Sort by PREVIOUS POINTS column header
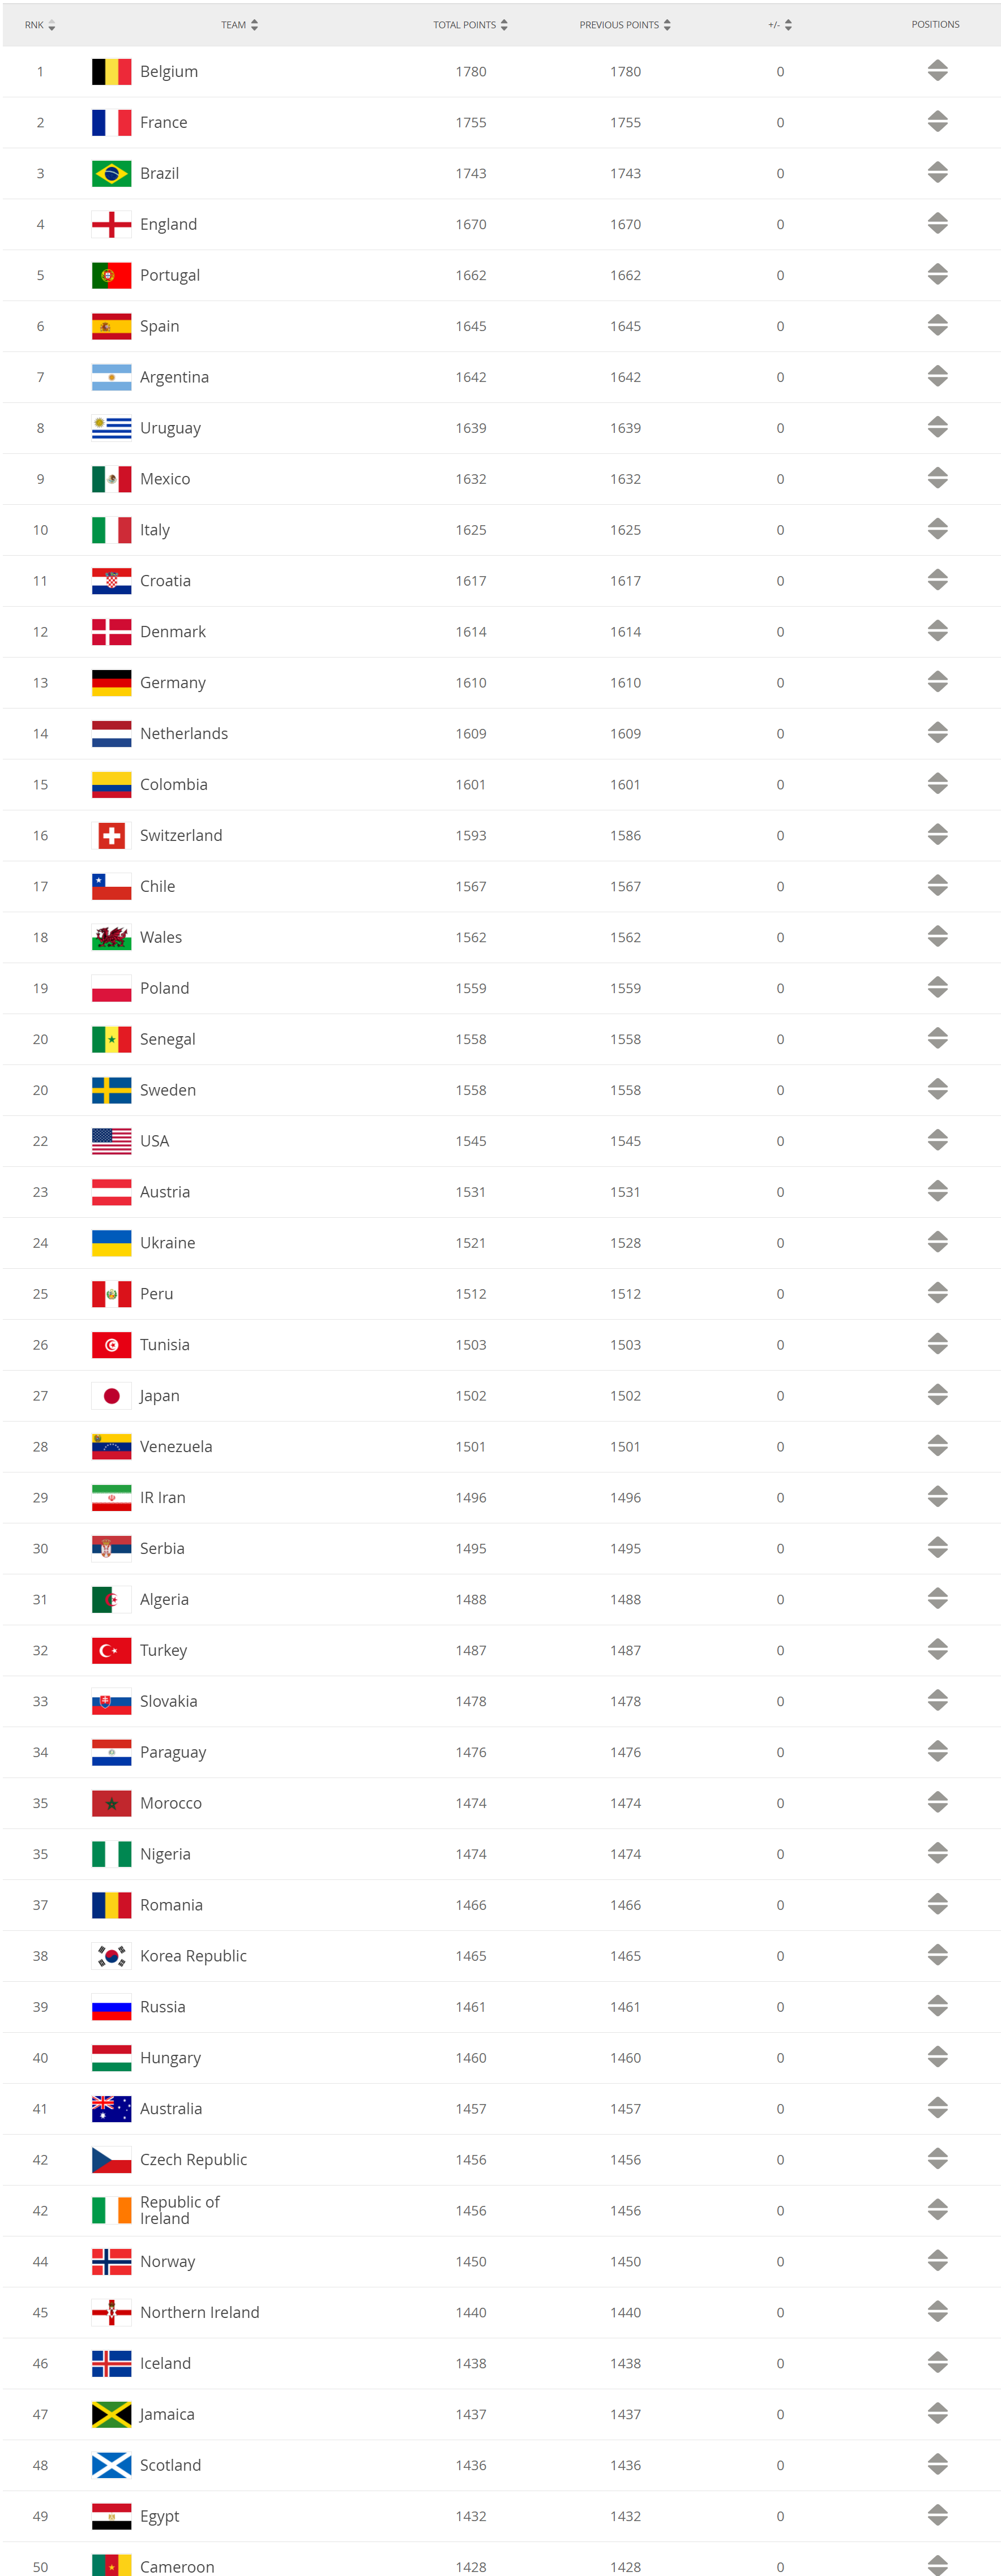This screenshot has height=2576, width=1001. 625,25
